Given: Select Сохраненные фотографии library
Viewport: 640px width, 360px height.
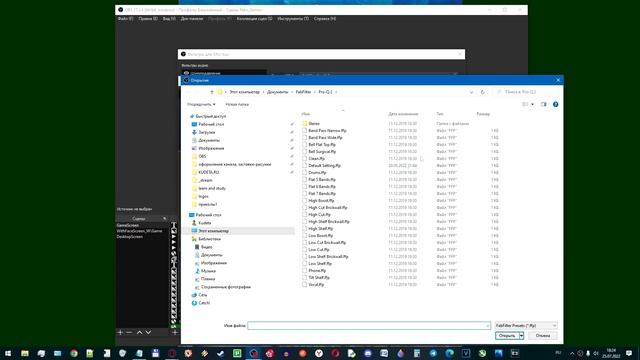Looking at the screenshot, I should tap(226, 287).
